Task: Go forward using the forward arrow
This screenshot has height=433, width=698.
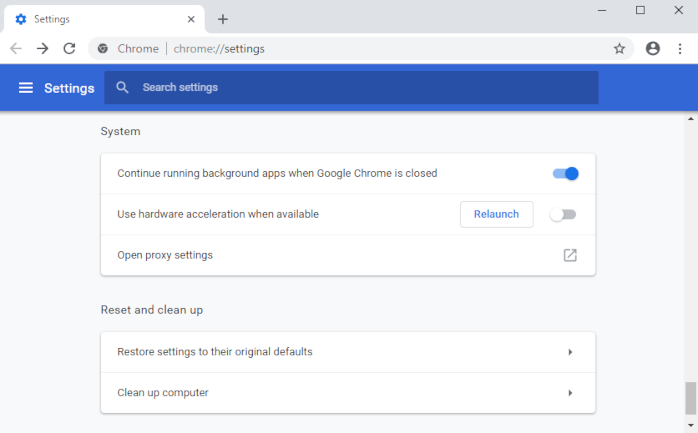Action: tap(43, 49)
